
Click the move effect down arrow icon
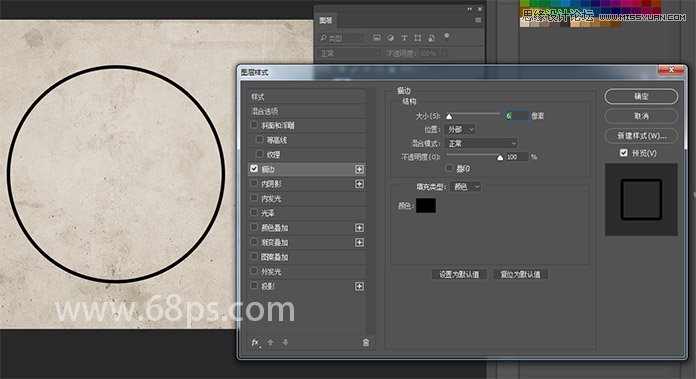pyautogui.click(x=285, y=343)
